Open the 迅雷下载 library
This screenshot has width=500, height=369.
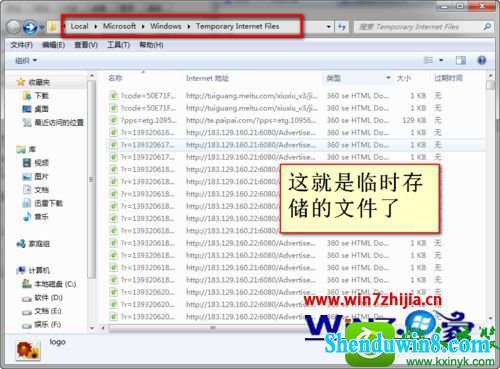pos(48,203)
